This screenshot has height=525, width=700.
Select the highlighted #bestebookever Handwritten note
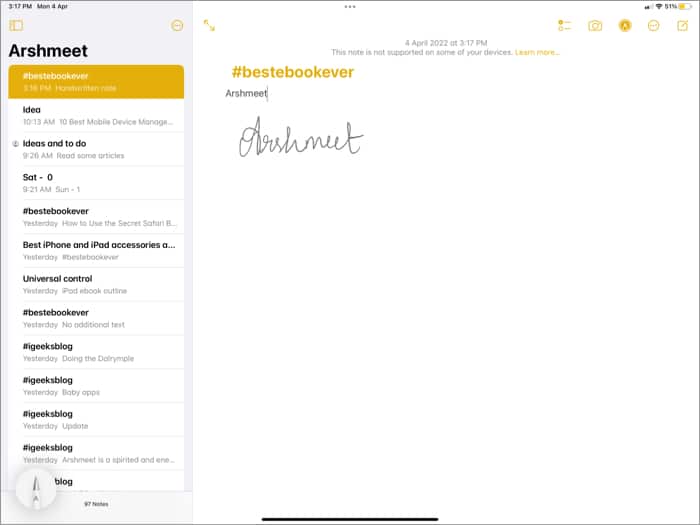point(96,82)
